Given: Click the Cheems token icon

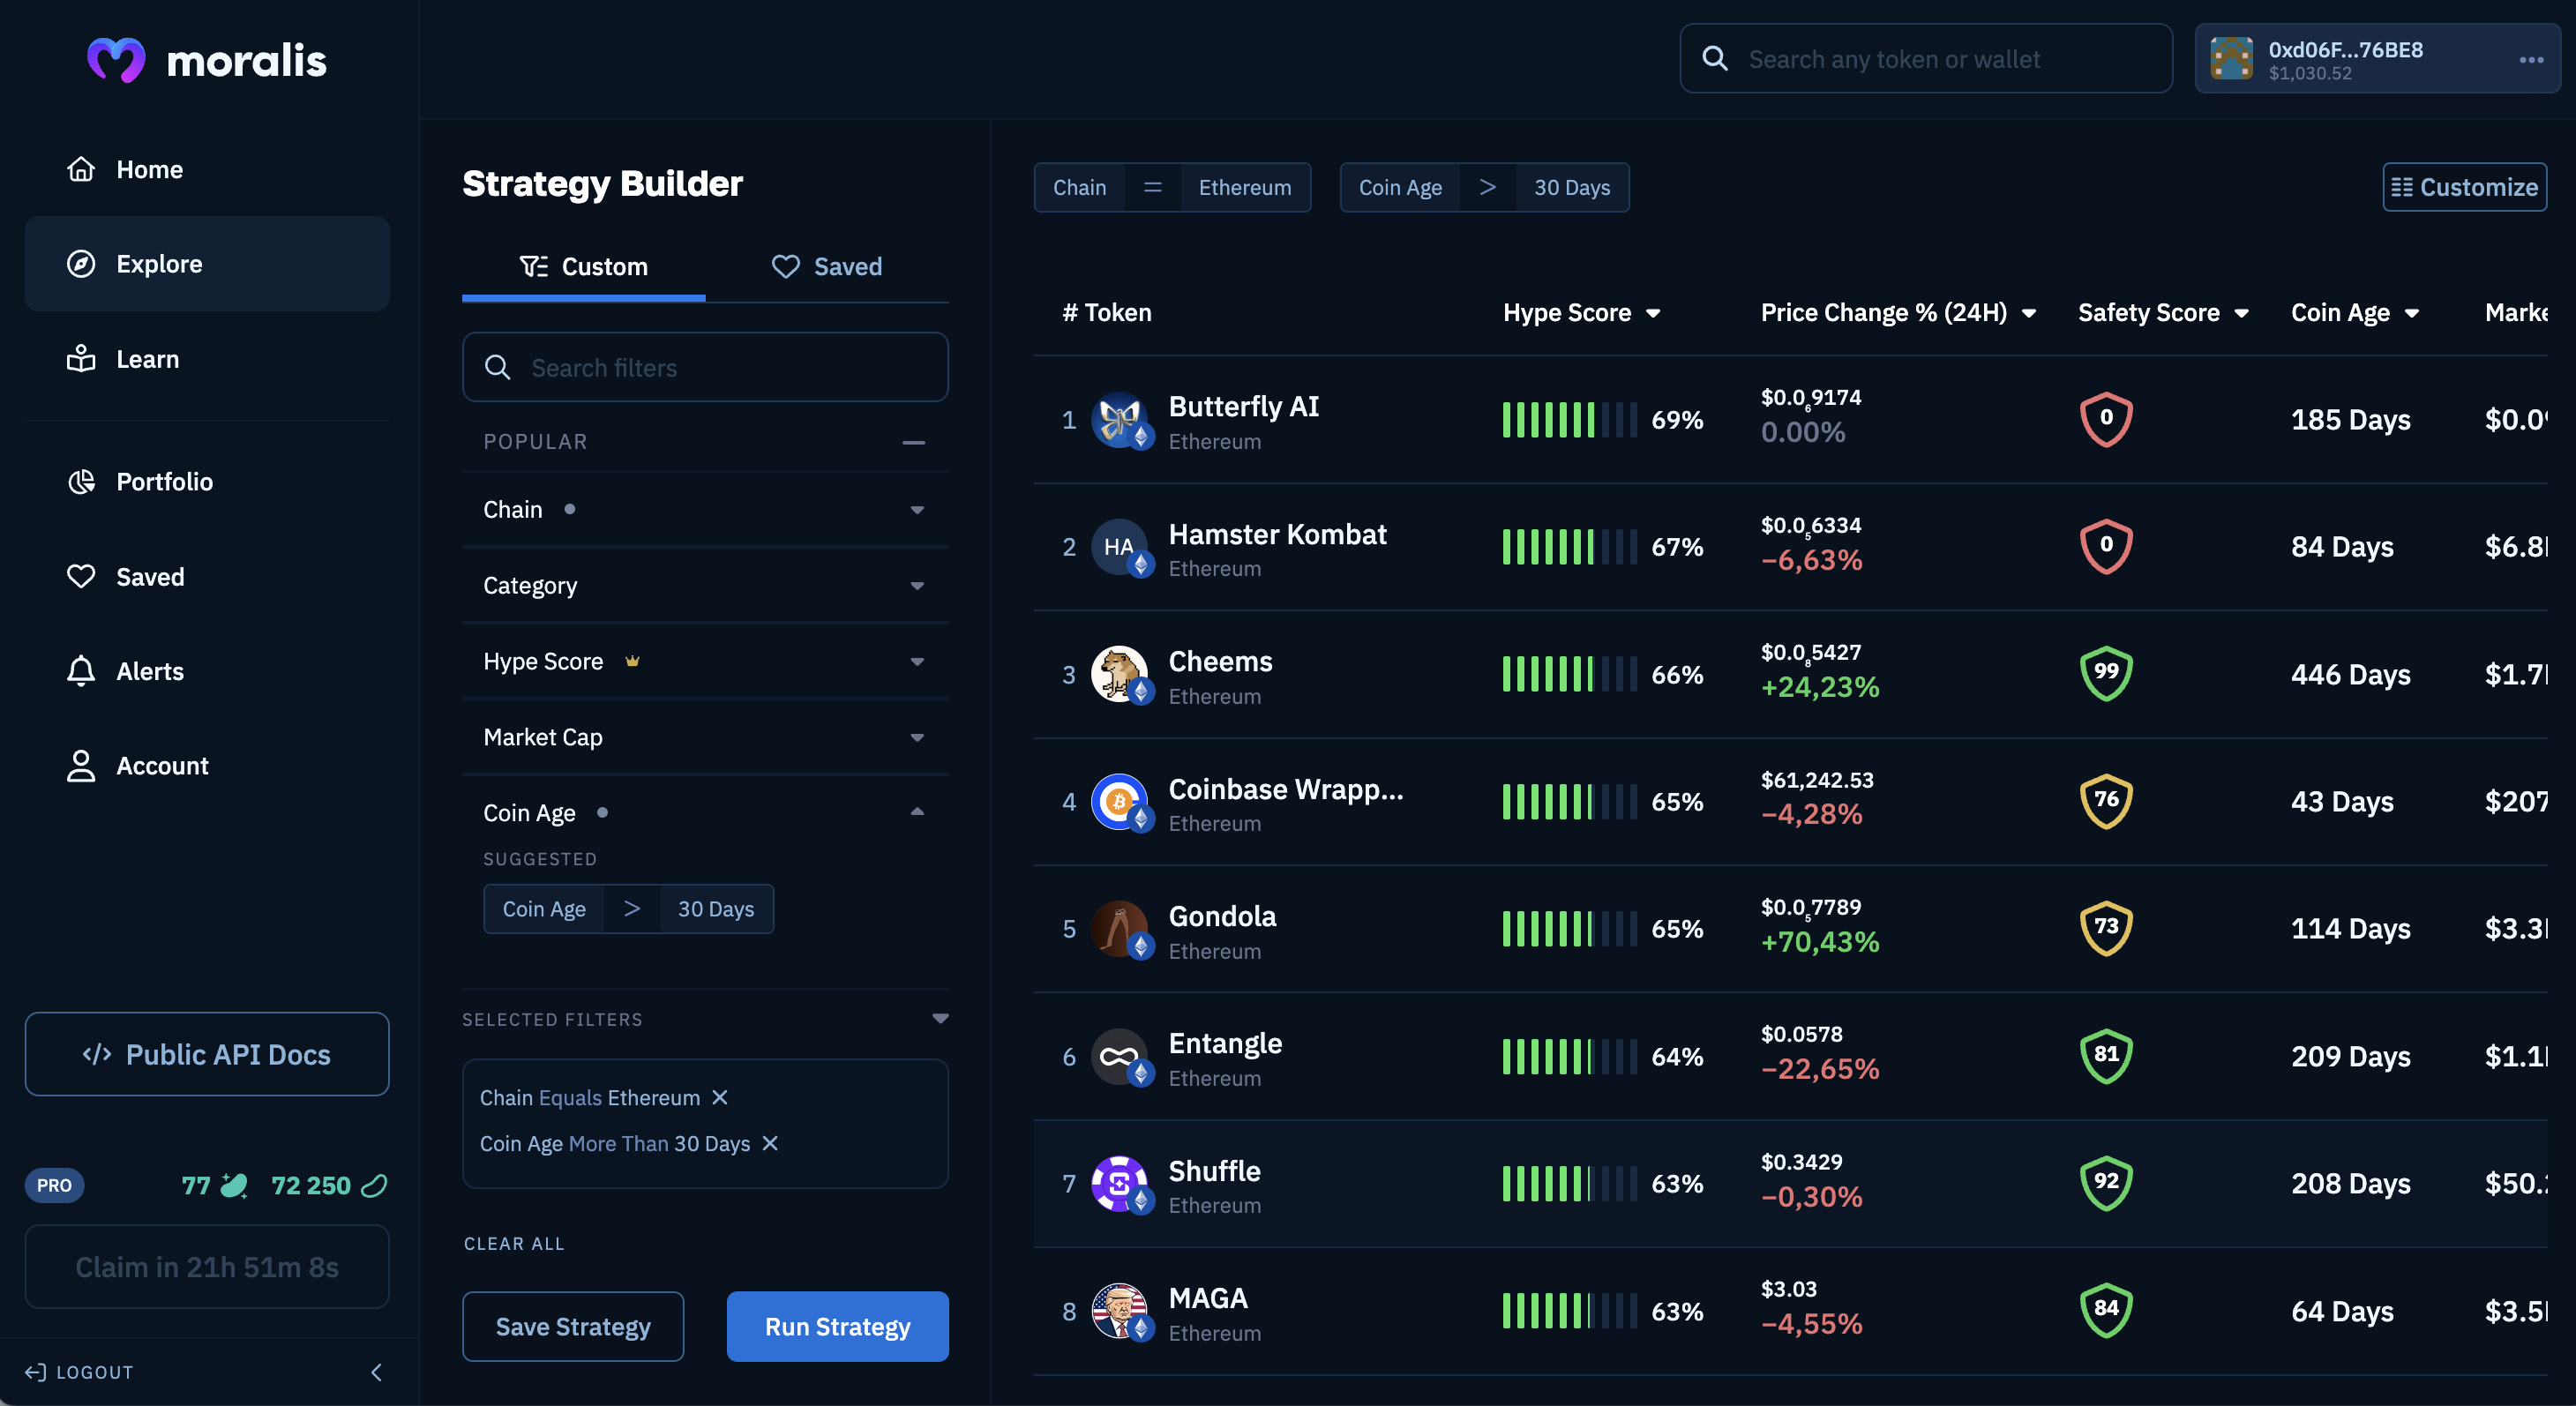Looking at the screenshot, I should tap(1119, 674).
